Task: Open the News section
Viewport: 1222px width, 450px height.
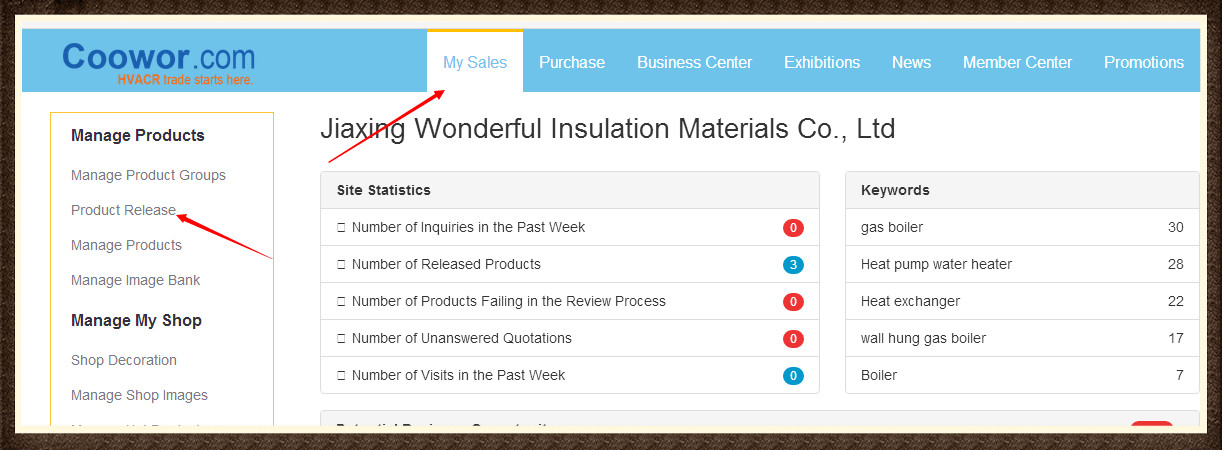Action: (911, 62)
